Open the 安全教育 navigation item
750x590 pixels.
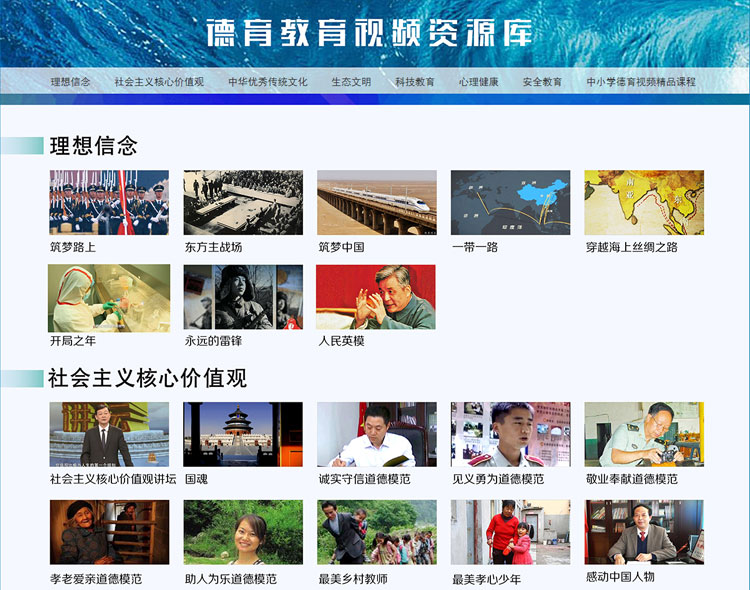(x=542, y=82)
